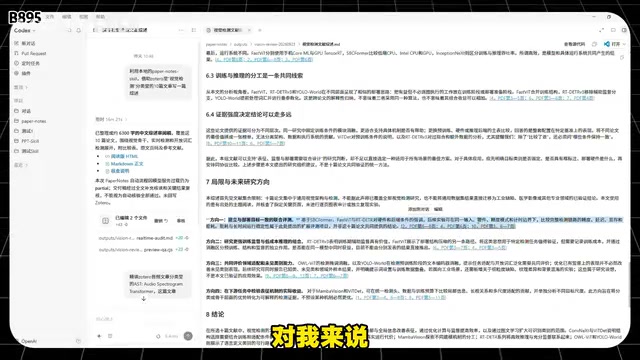Click the outputs breadcrumb segment
The height and width of the screenshot is (360, 640).
click(x=240, y=44)
